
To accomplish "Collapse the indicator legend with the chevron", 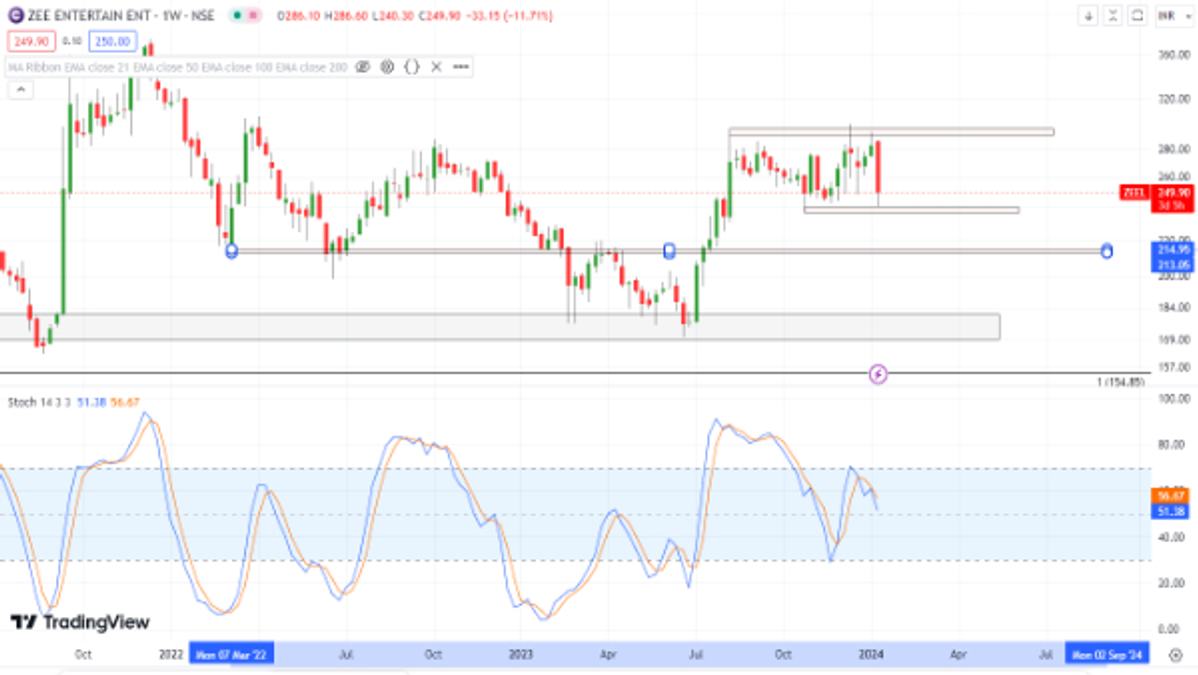I will click(x=21, y=90).
